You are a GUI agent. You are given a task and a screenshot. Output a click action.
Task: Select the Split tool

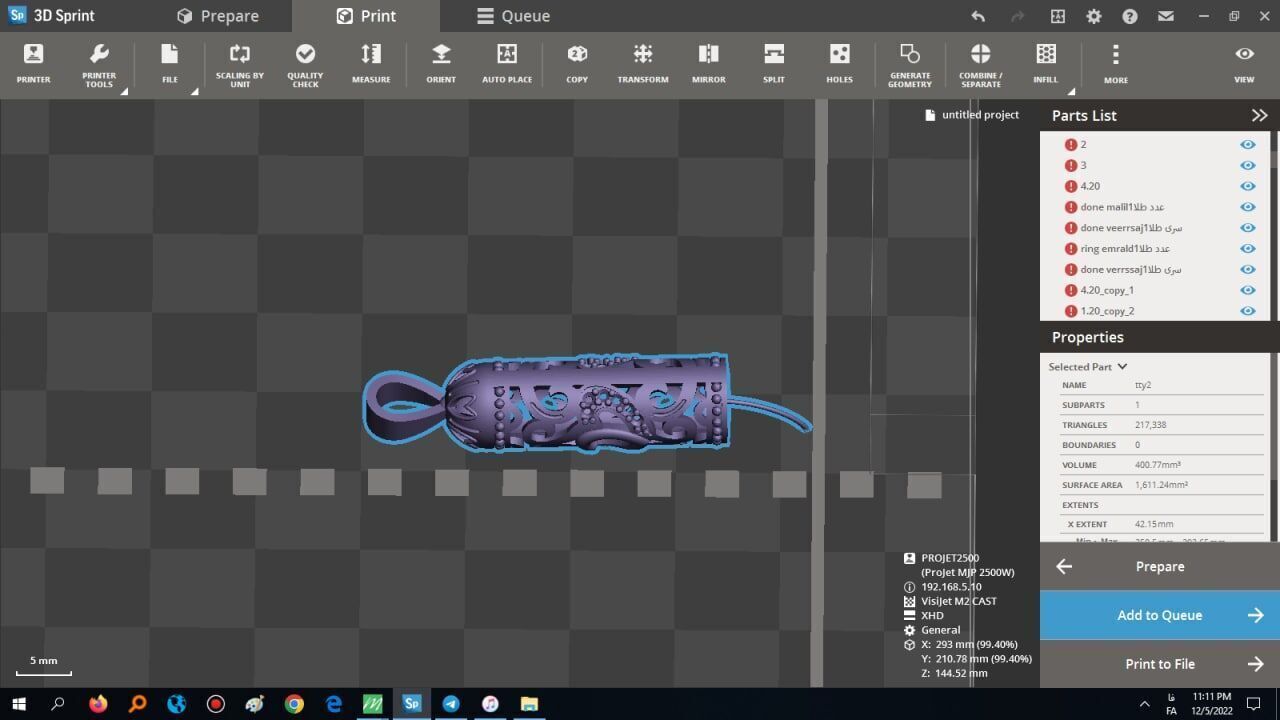pos(774,64)
